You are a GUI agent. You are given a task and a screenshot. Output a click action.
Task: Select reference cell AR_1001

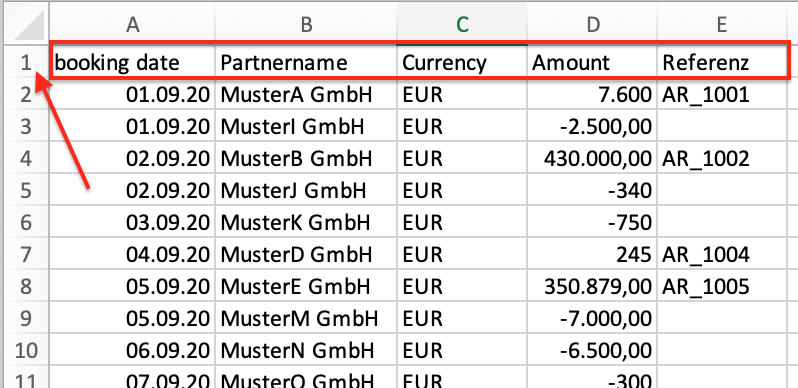pyautogui.click(x=722, y=95)
